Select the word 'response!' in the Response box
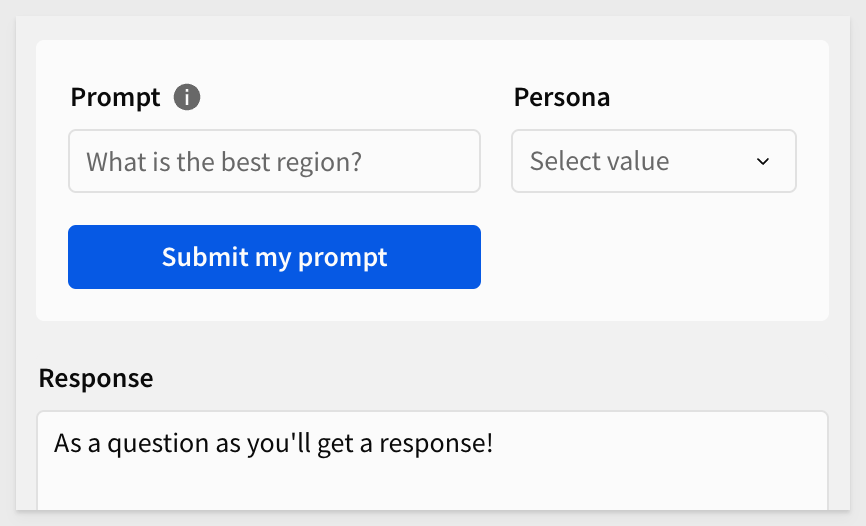The width and height of the screenshot is (866, 526). pyautogui.click(x=436, y=444)
